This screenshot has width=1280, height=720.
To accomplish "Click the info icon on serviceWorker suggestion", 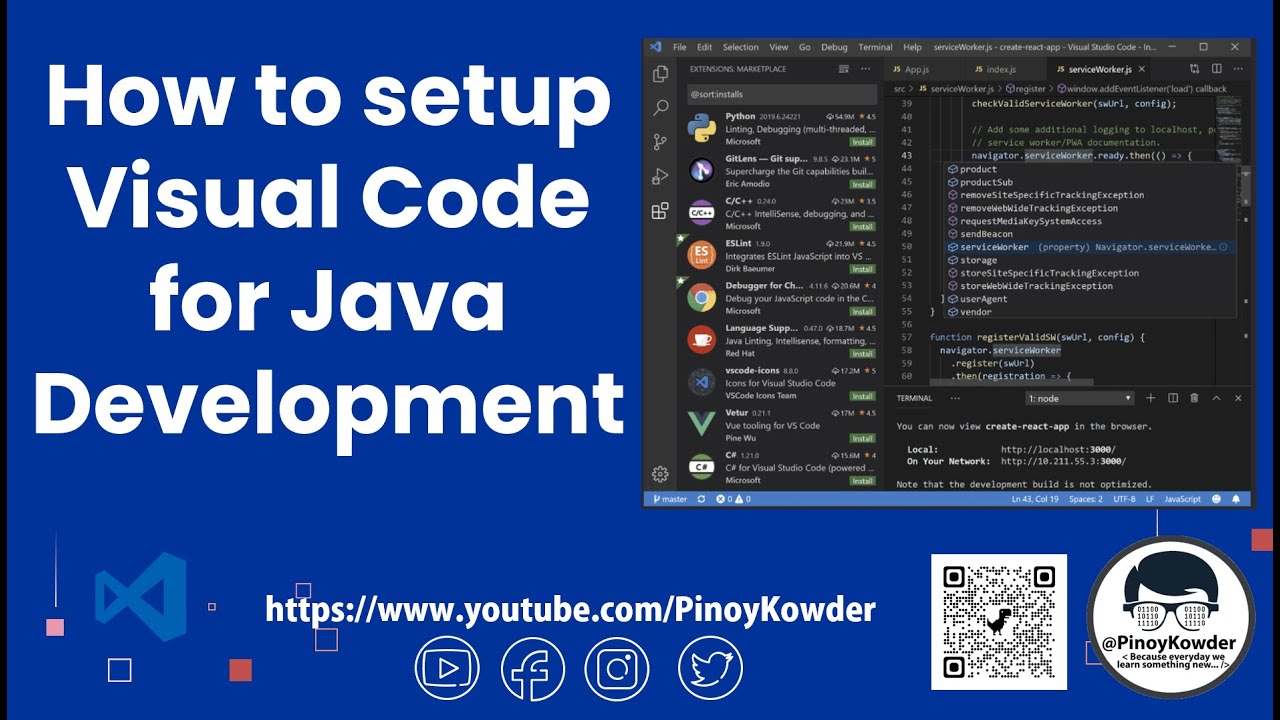I will point(1224,247).
